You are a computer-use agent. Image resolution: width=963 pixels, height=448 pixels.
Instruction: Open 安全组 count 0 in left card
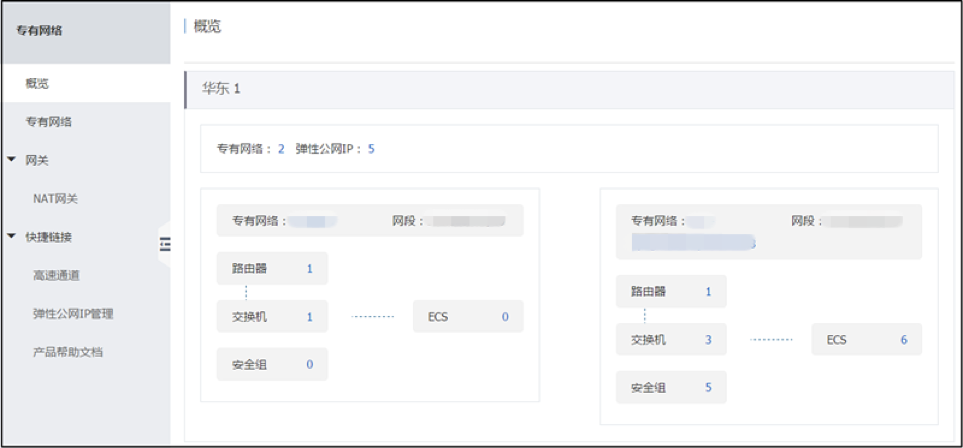point(310,365)
